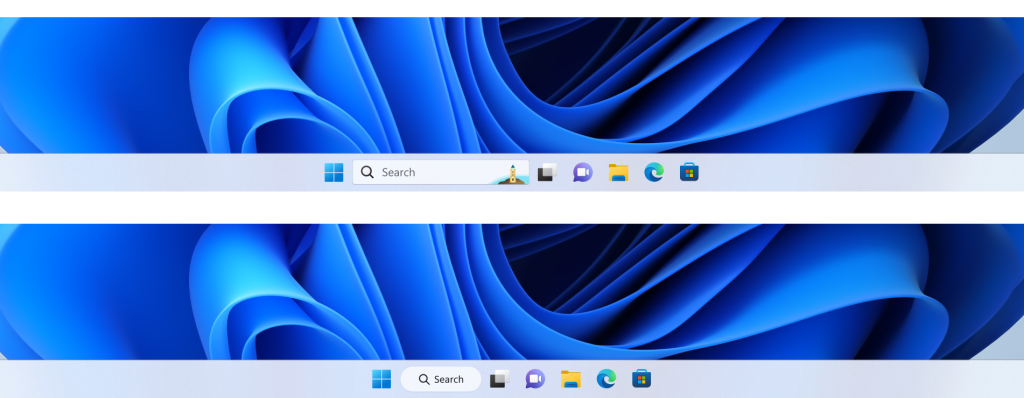Launch Teams Chat from the lower taskbar
The image size is (1024, 398).
point(535,379)
